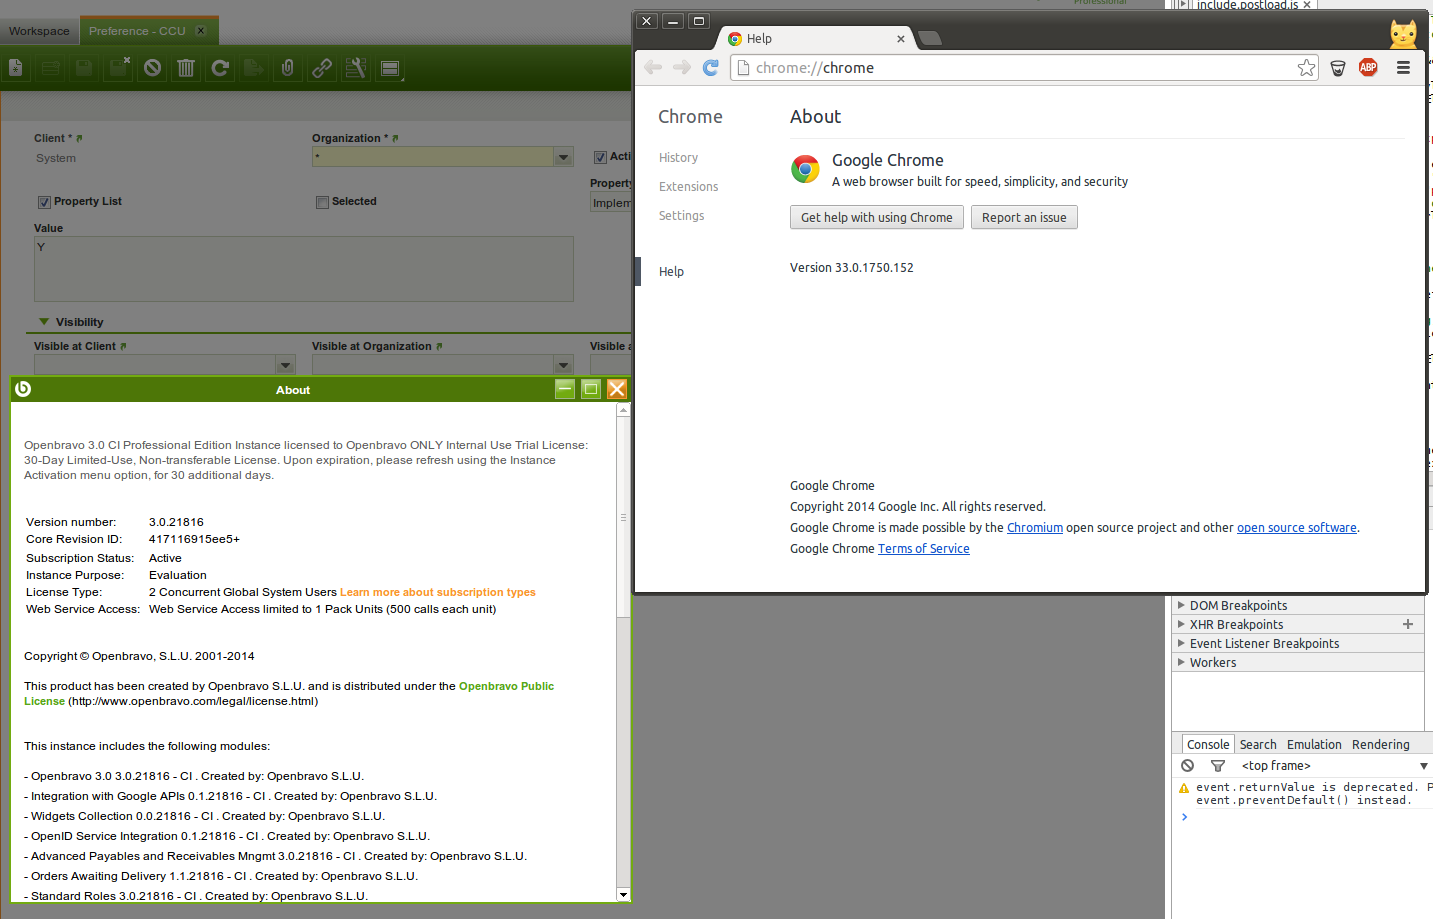Expand the Workers section
The width and height of the screenshot is (1433, 919).
coord(1181,662)
